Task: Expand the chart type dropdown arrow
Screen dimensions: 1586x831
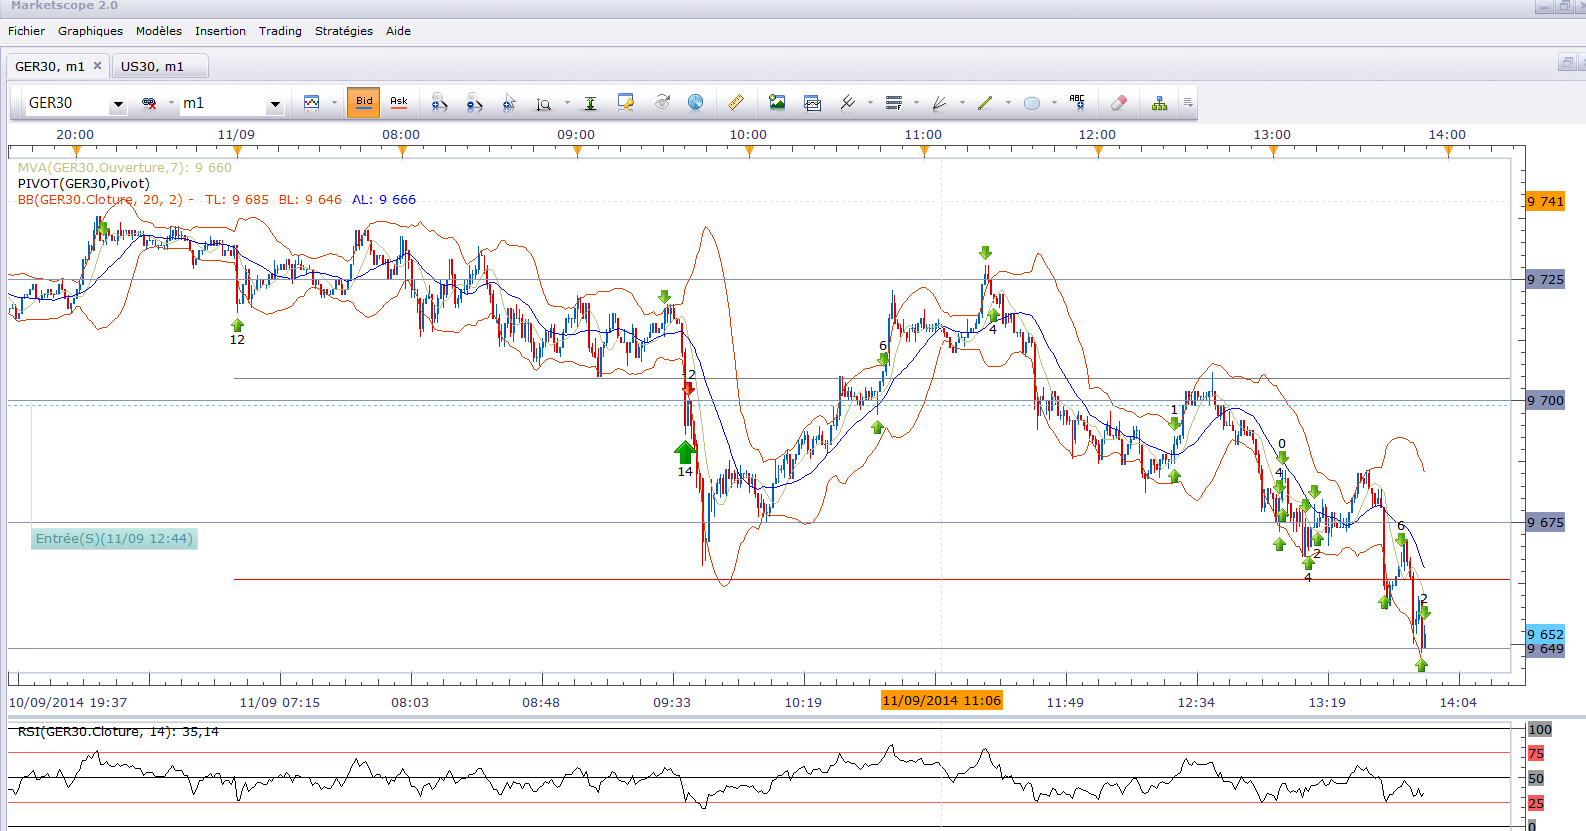Action: [x=334, y=103]
